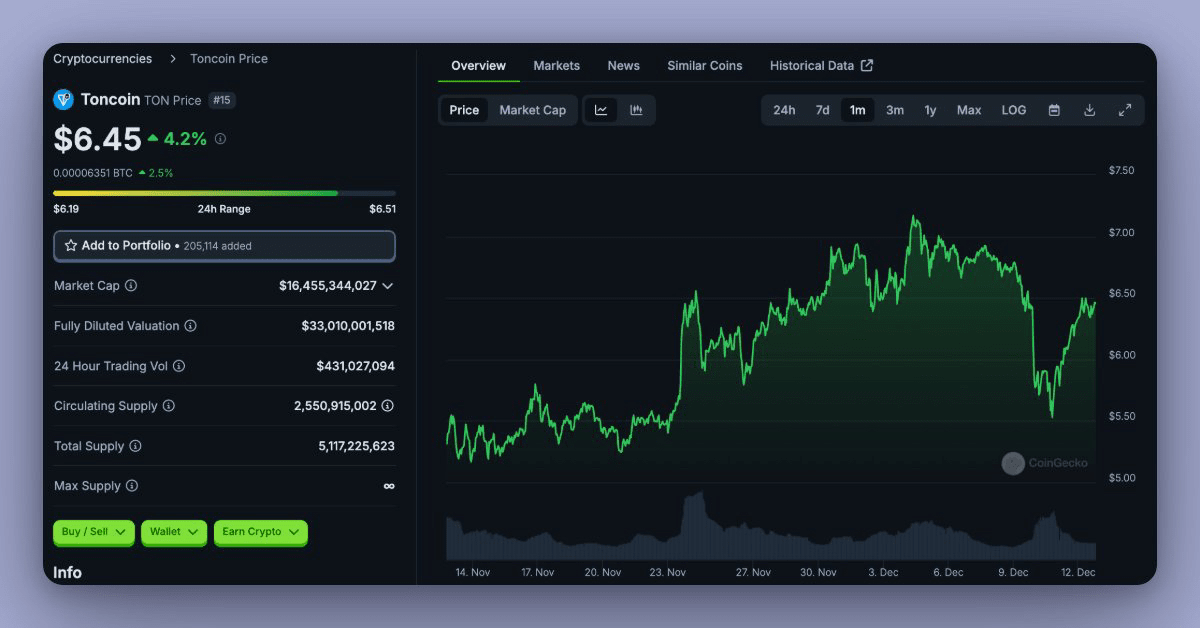Set chart range to 7d
The width and height of the screenshot is (1200, 628).
click(822, 110)
